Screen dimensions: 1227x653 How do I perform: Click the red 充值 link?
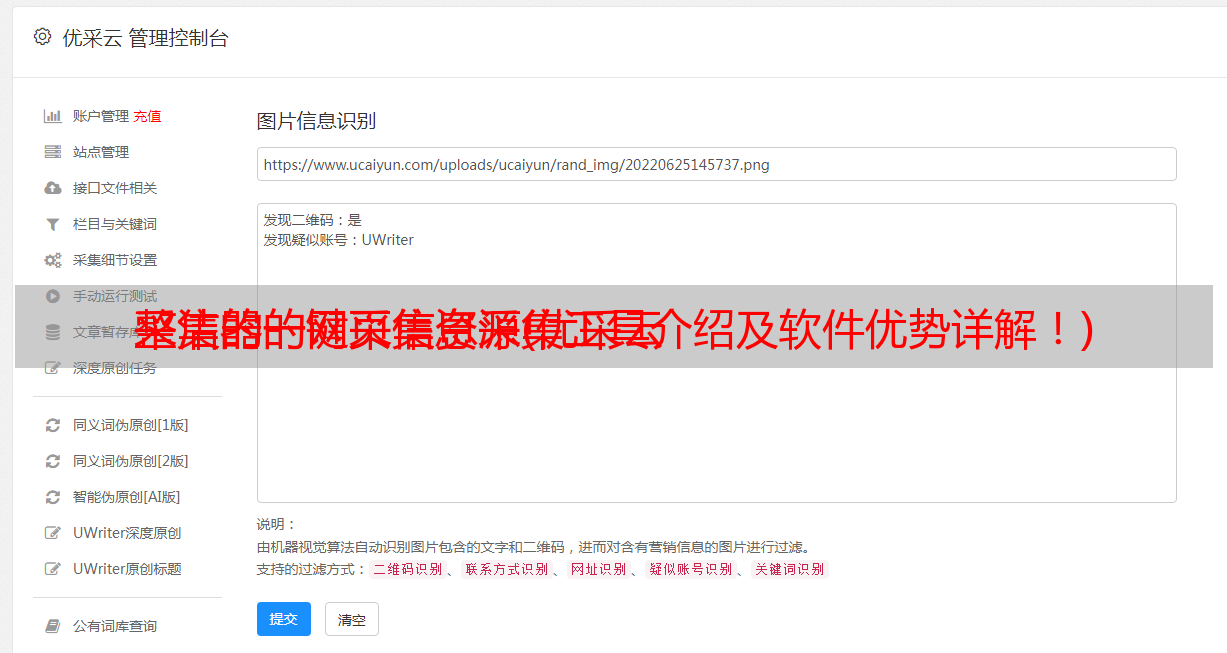click(147, 116)
